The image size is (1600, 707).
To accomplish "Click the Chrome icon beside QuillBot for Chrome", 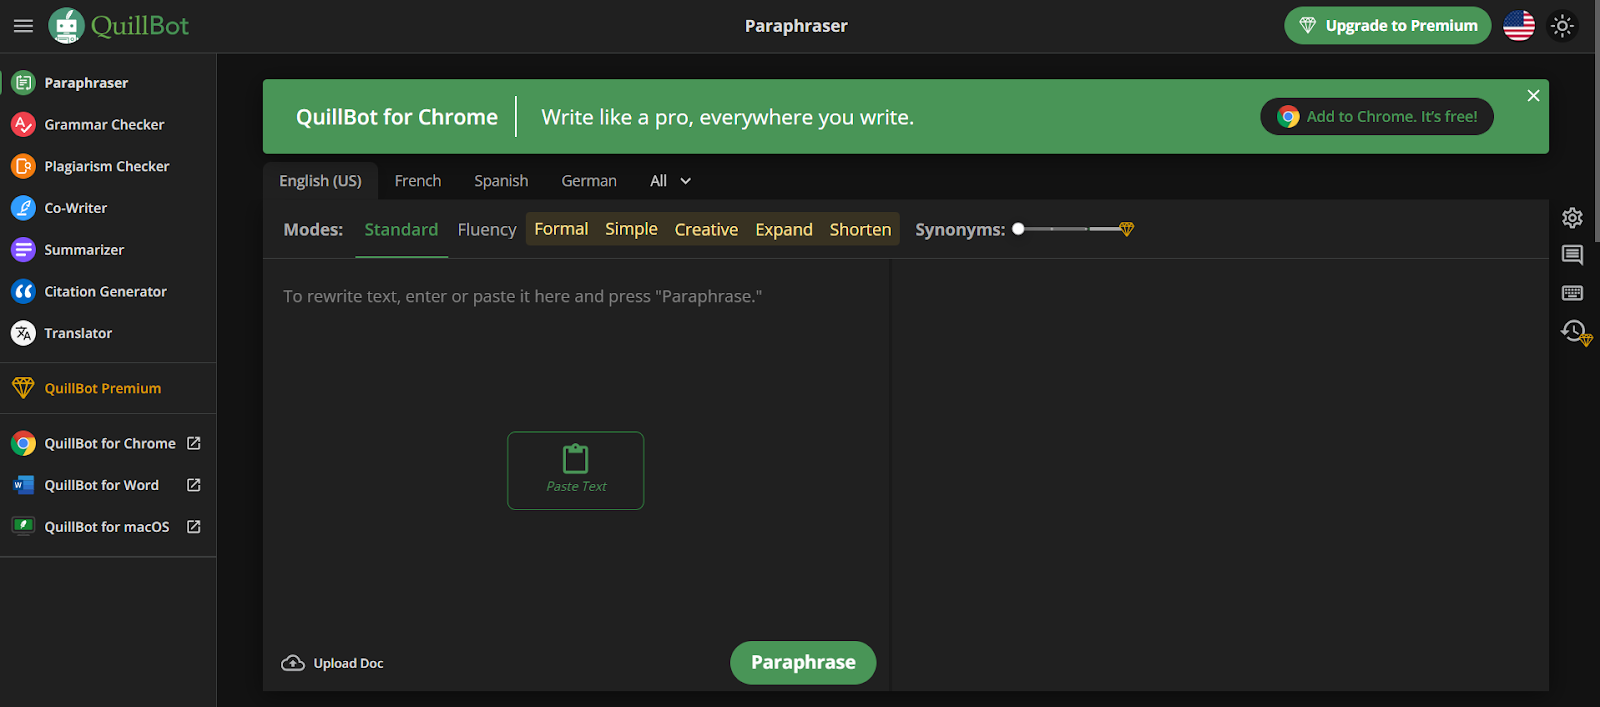I will point(23,443).
